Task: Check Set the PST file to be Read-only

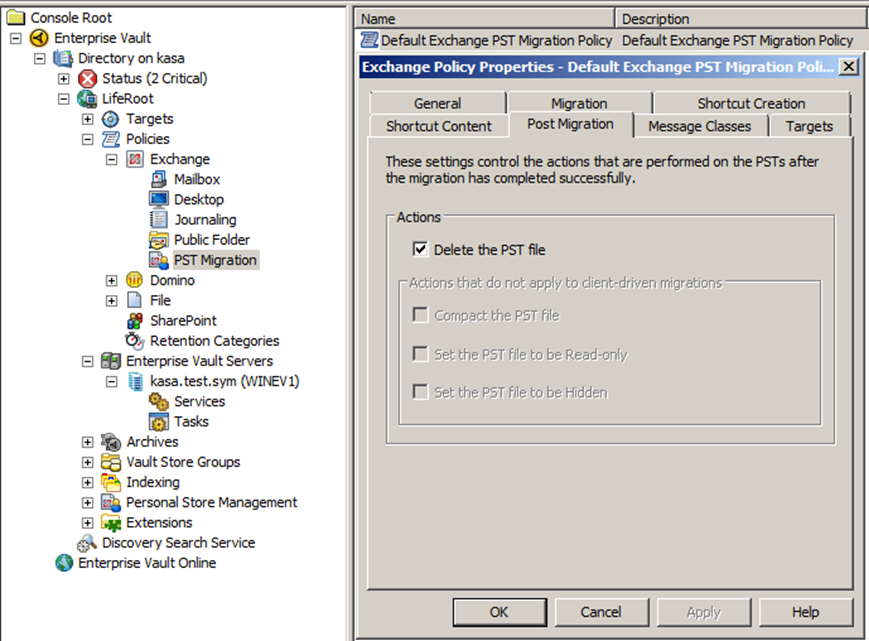Action: pos(420,354)
